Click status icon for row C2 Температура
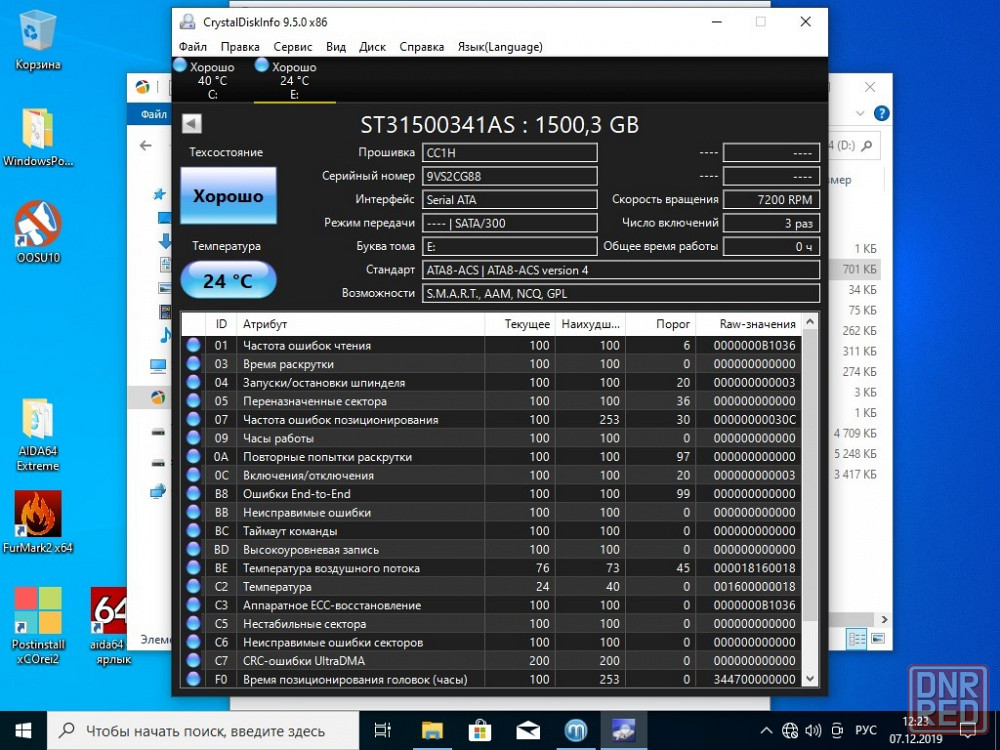1000x750 pixels. click(193, 586)
